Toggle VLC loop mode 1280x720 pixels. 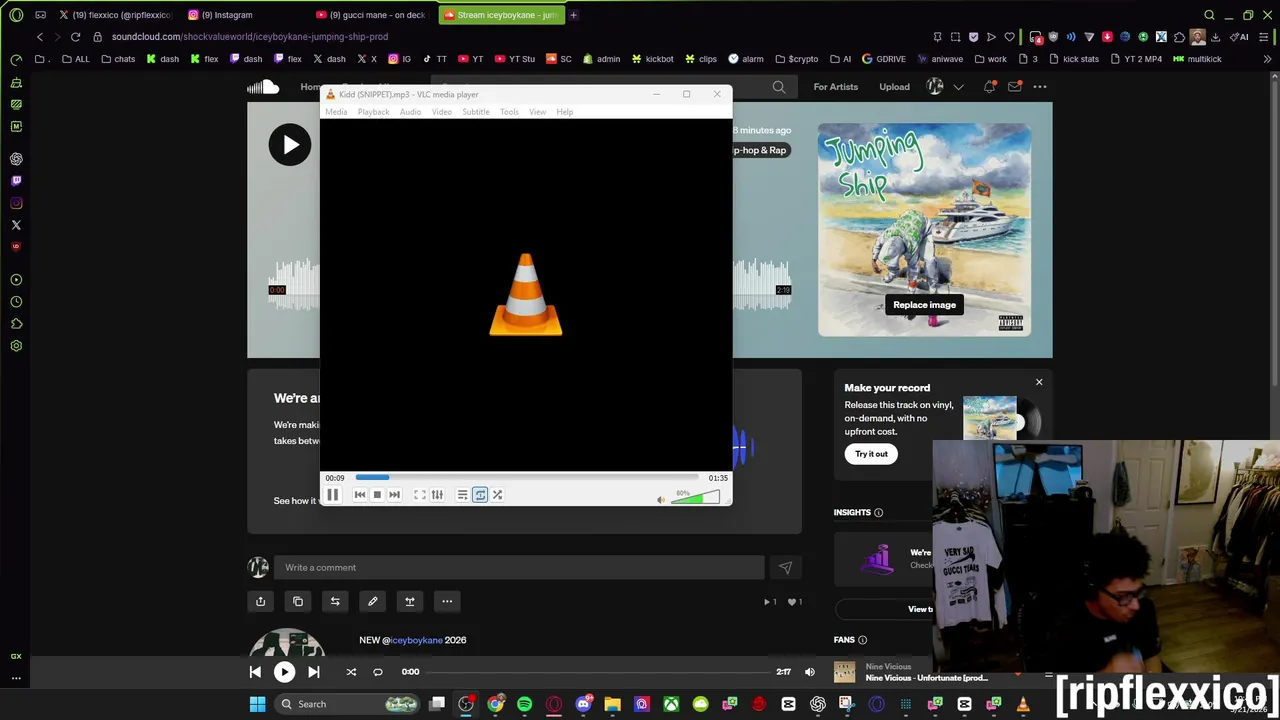tap(480, 495)
